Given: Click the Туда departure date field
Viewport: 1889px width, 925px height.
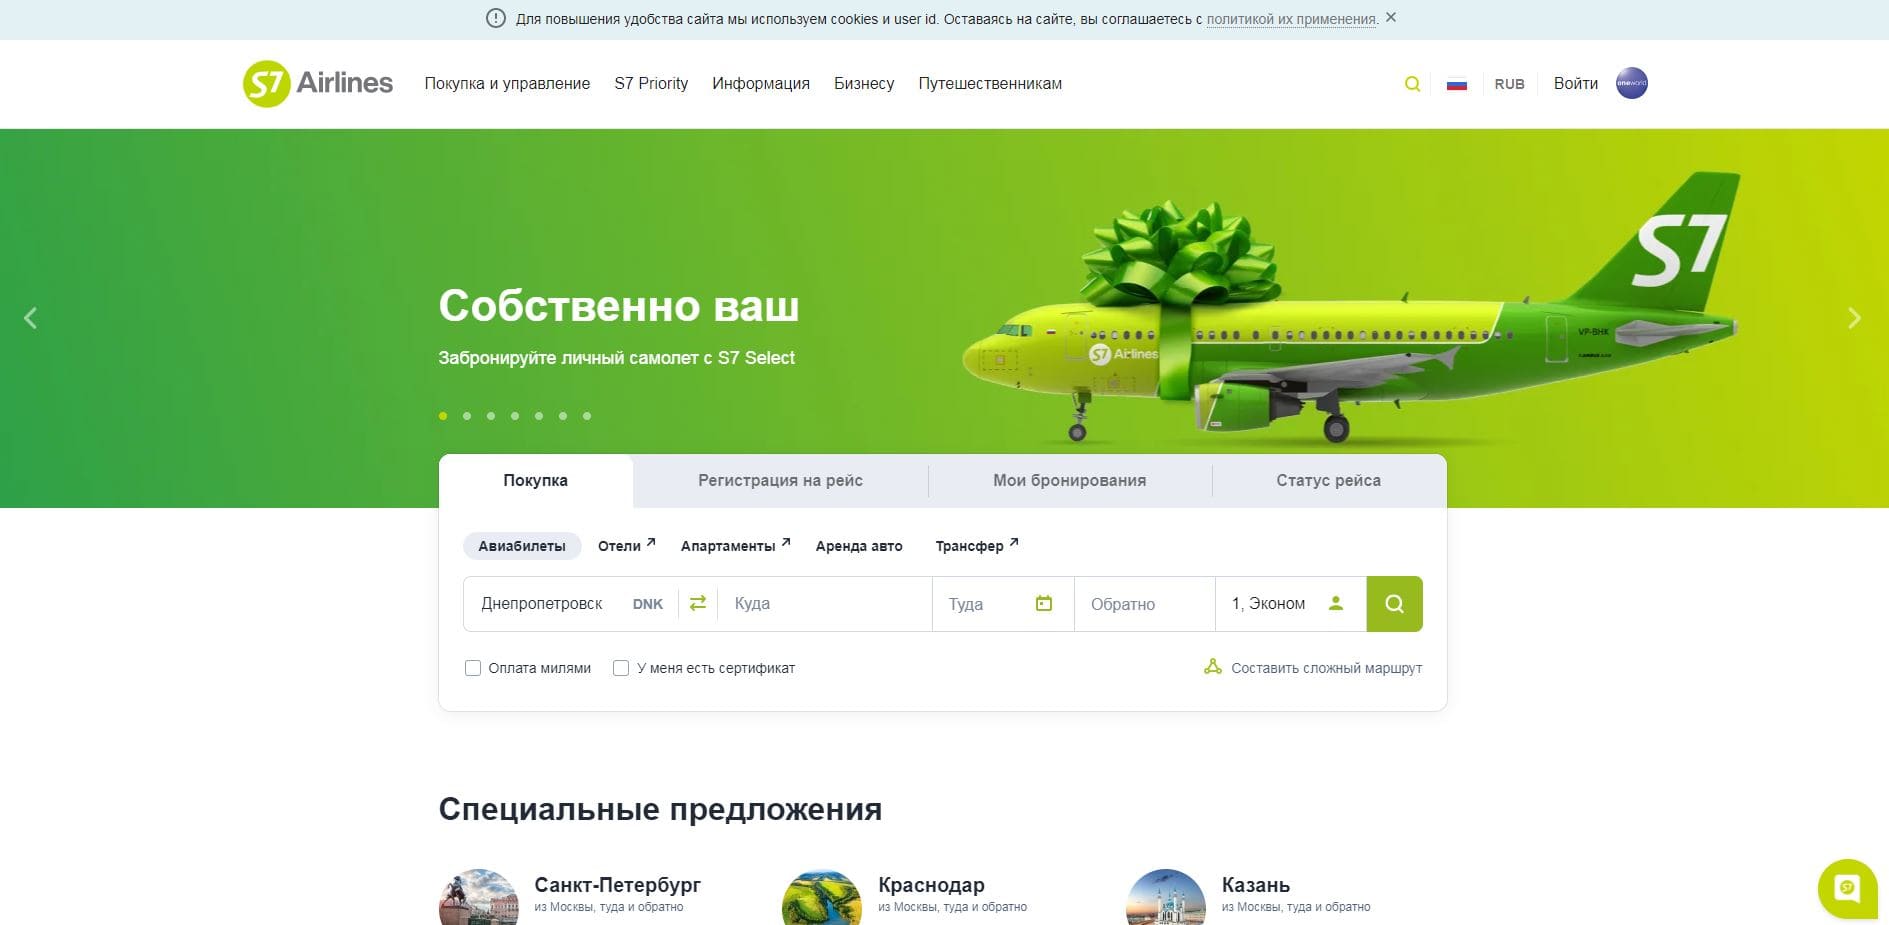Looking at the screenshot, I should point(1003,604).
